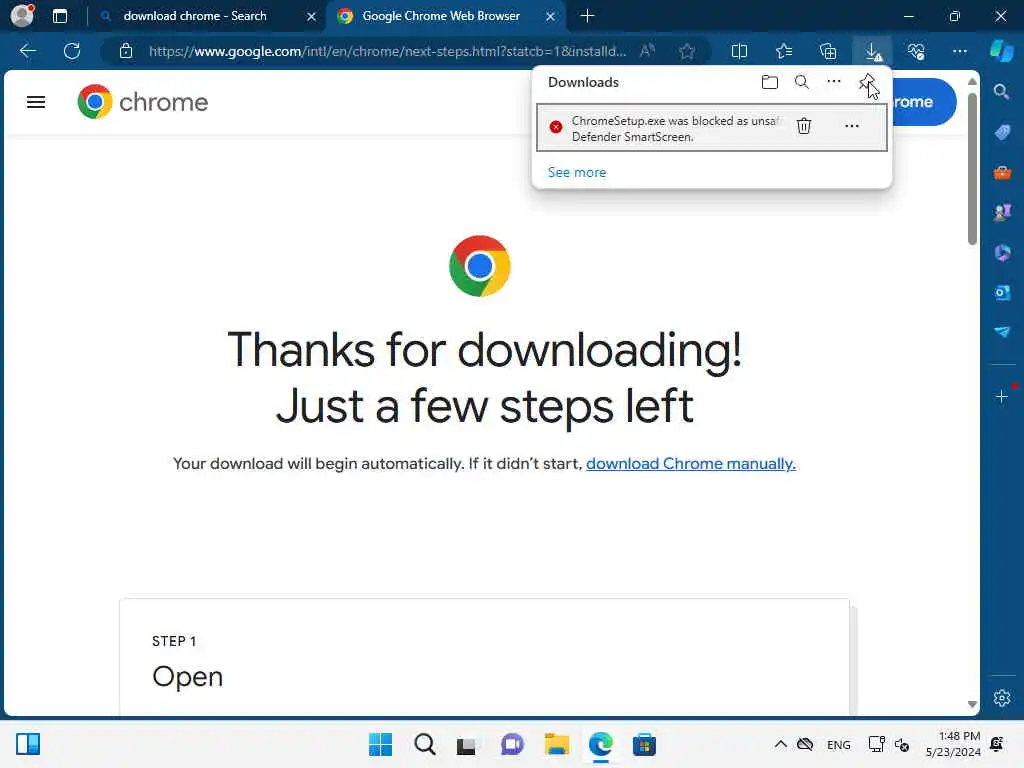Open sidebar Outlook icon
The image size is (1024, 768).
coord(1002,293)
